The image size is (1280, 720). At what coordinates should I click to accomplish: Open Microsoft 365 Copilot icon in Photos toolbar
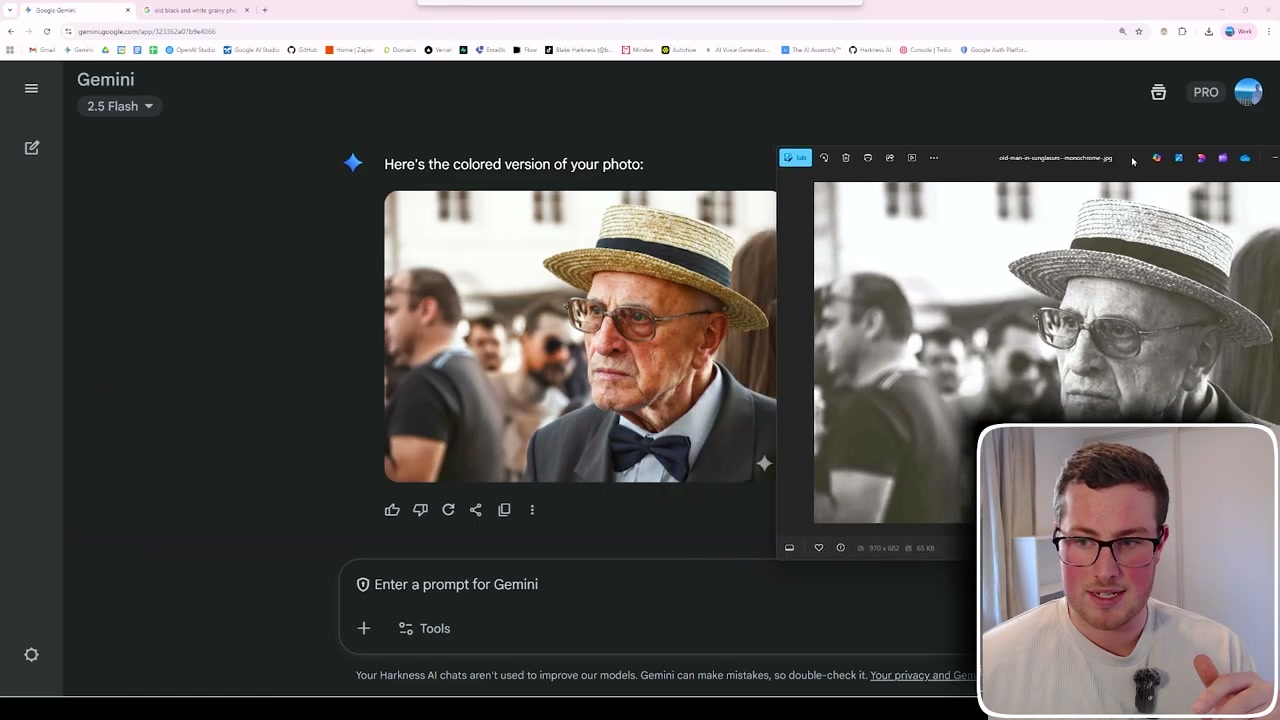pos(1157,158)
